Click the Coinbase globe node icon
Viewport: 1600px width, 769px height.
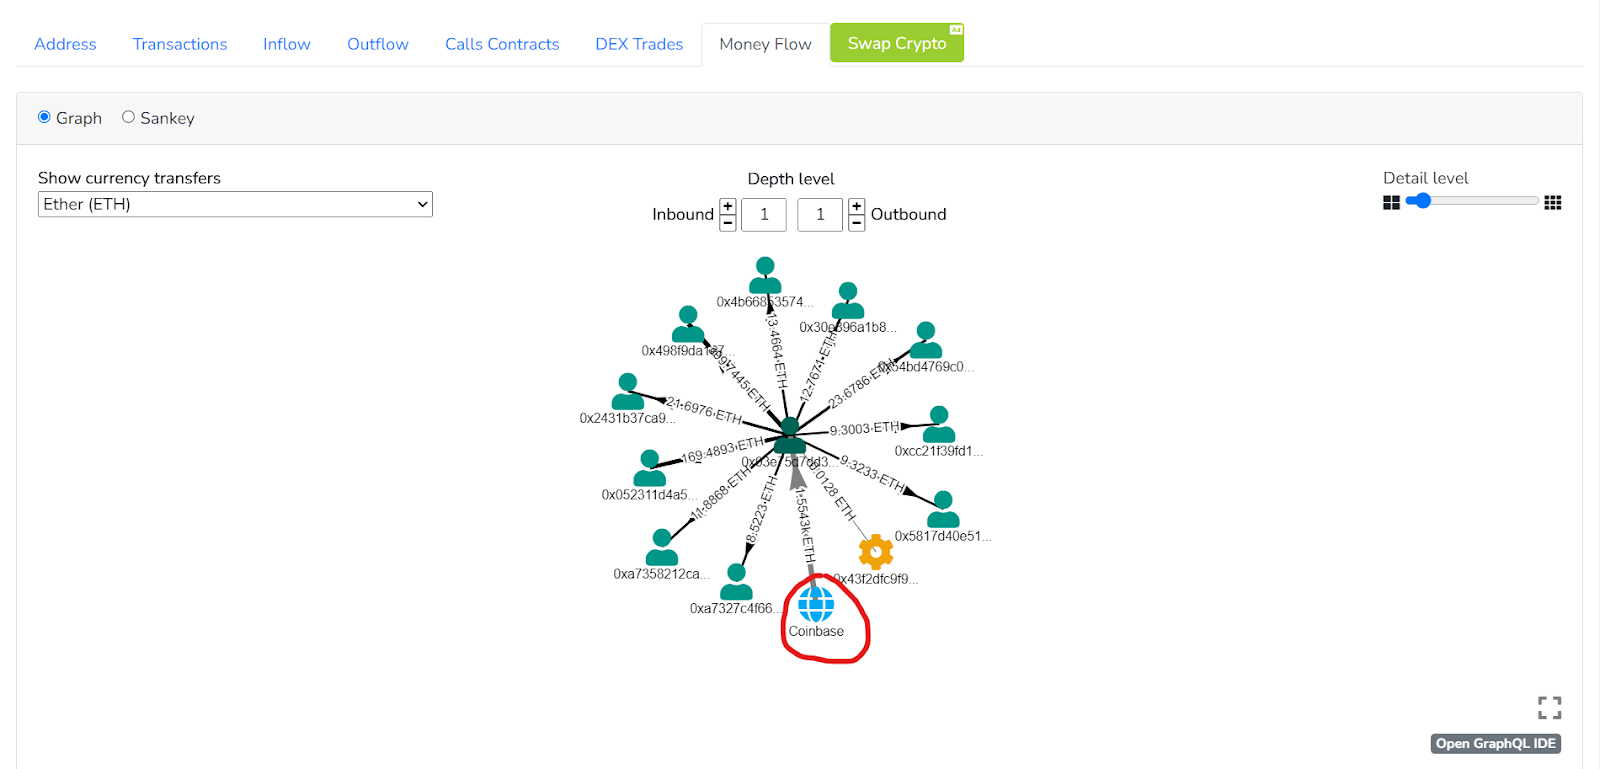815,603
